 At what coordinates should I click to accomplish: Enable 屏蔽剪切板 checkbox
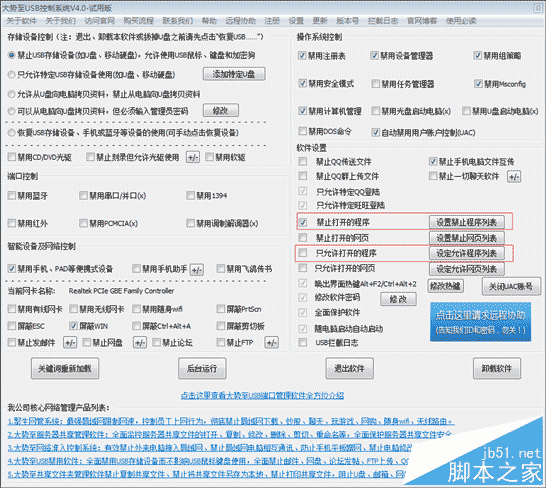click(x=221, y=326)
